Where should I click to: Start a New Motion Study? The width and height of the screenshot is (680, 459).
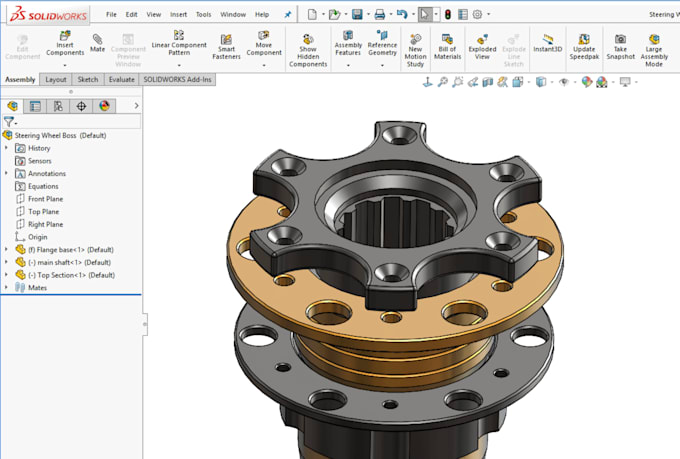tap(415, 51)
